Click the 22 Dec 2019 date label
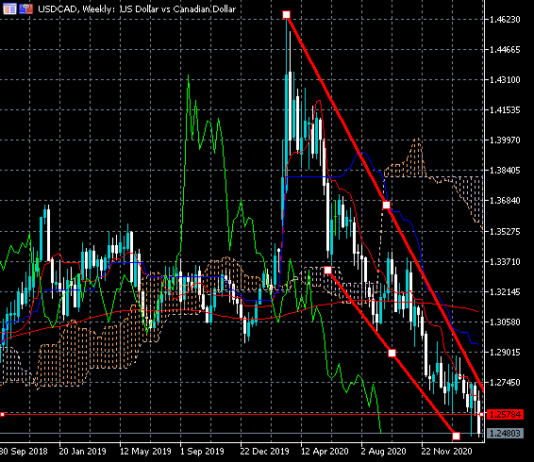534x462 pixels. coord(265,451)
